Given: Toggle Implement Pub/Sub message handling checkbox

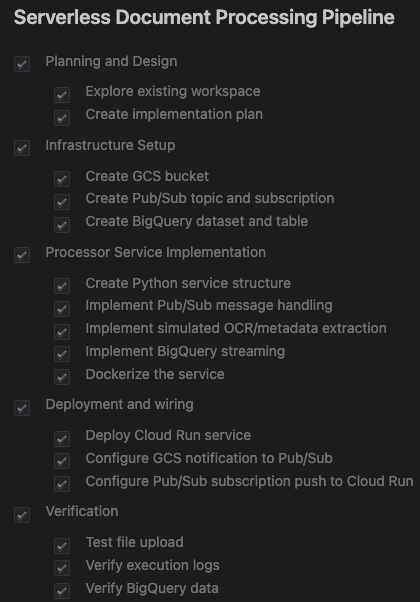Looking at the screenshot, I should [62, 309].
